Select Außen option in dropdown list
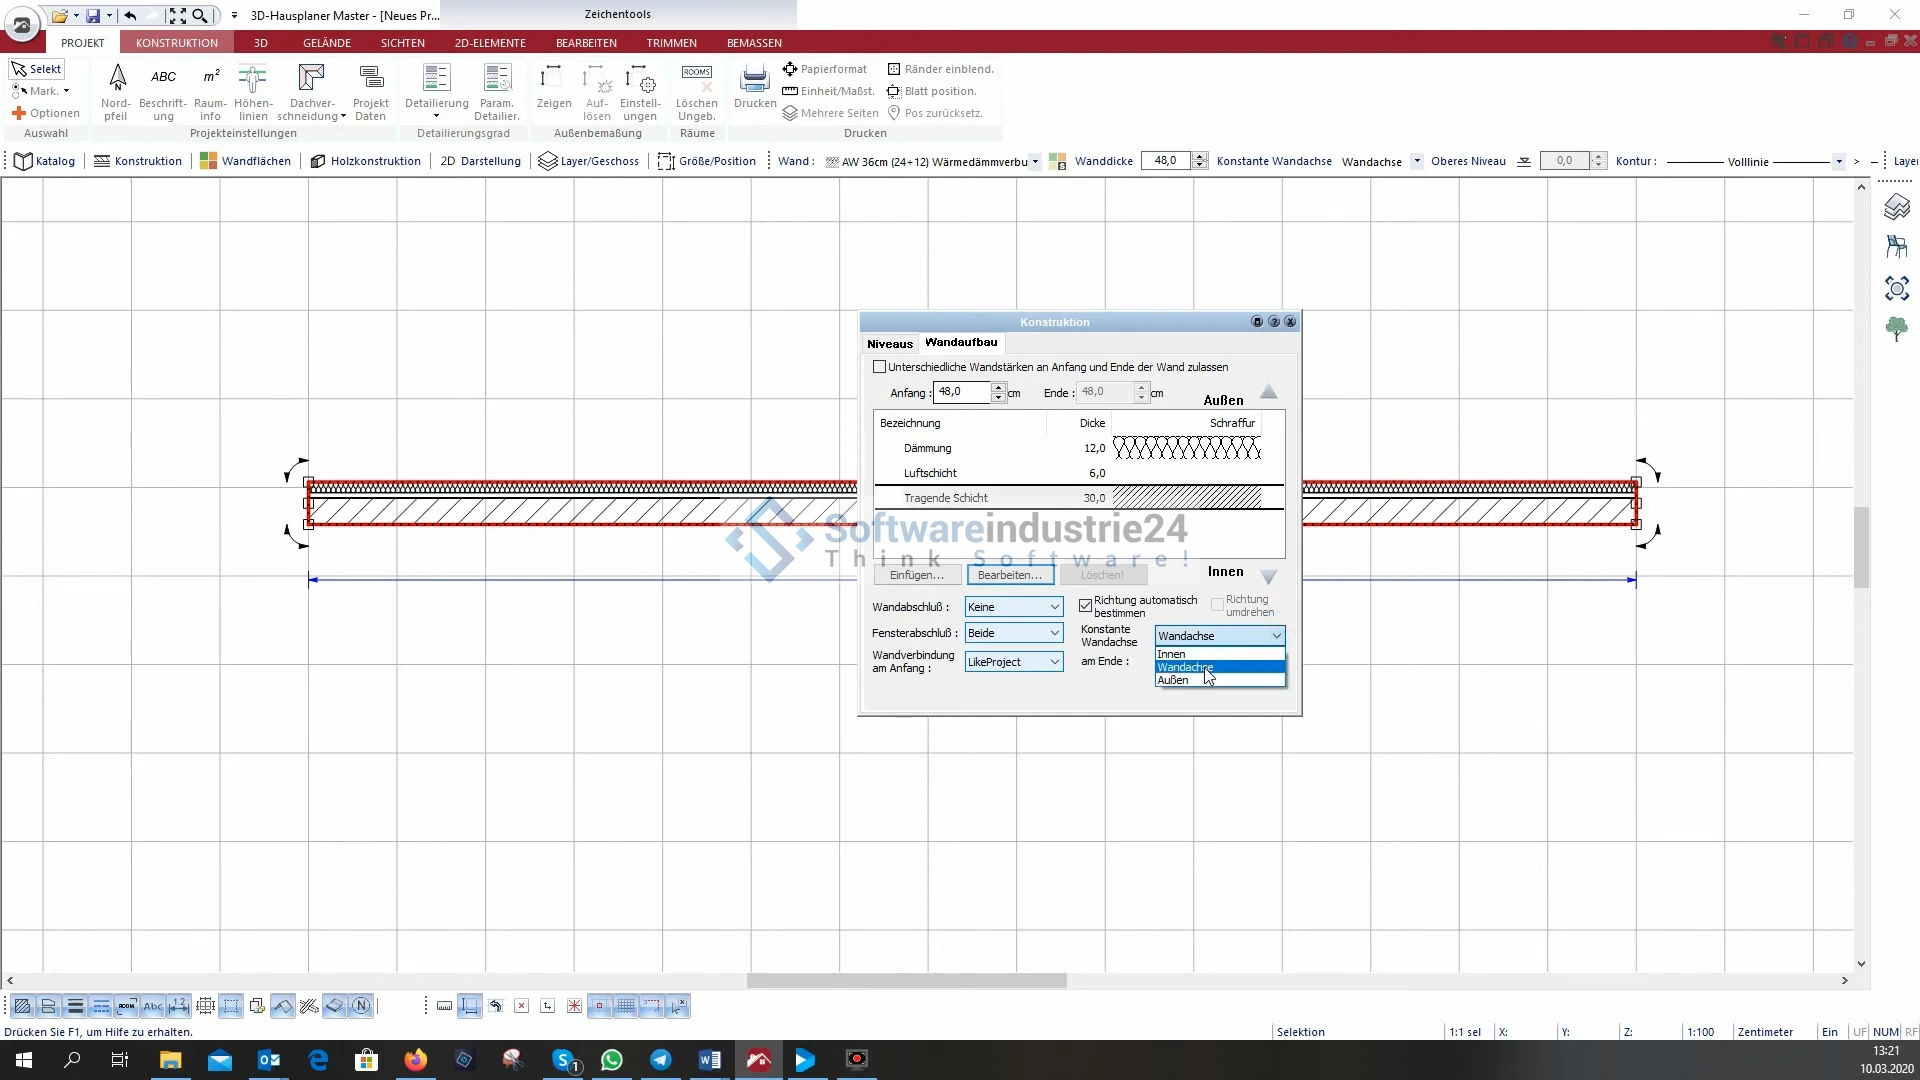This screenshot has height=1080, width=1920. point(1173,680)
